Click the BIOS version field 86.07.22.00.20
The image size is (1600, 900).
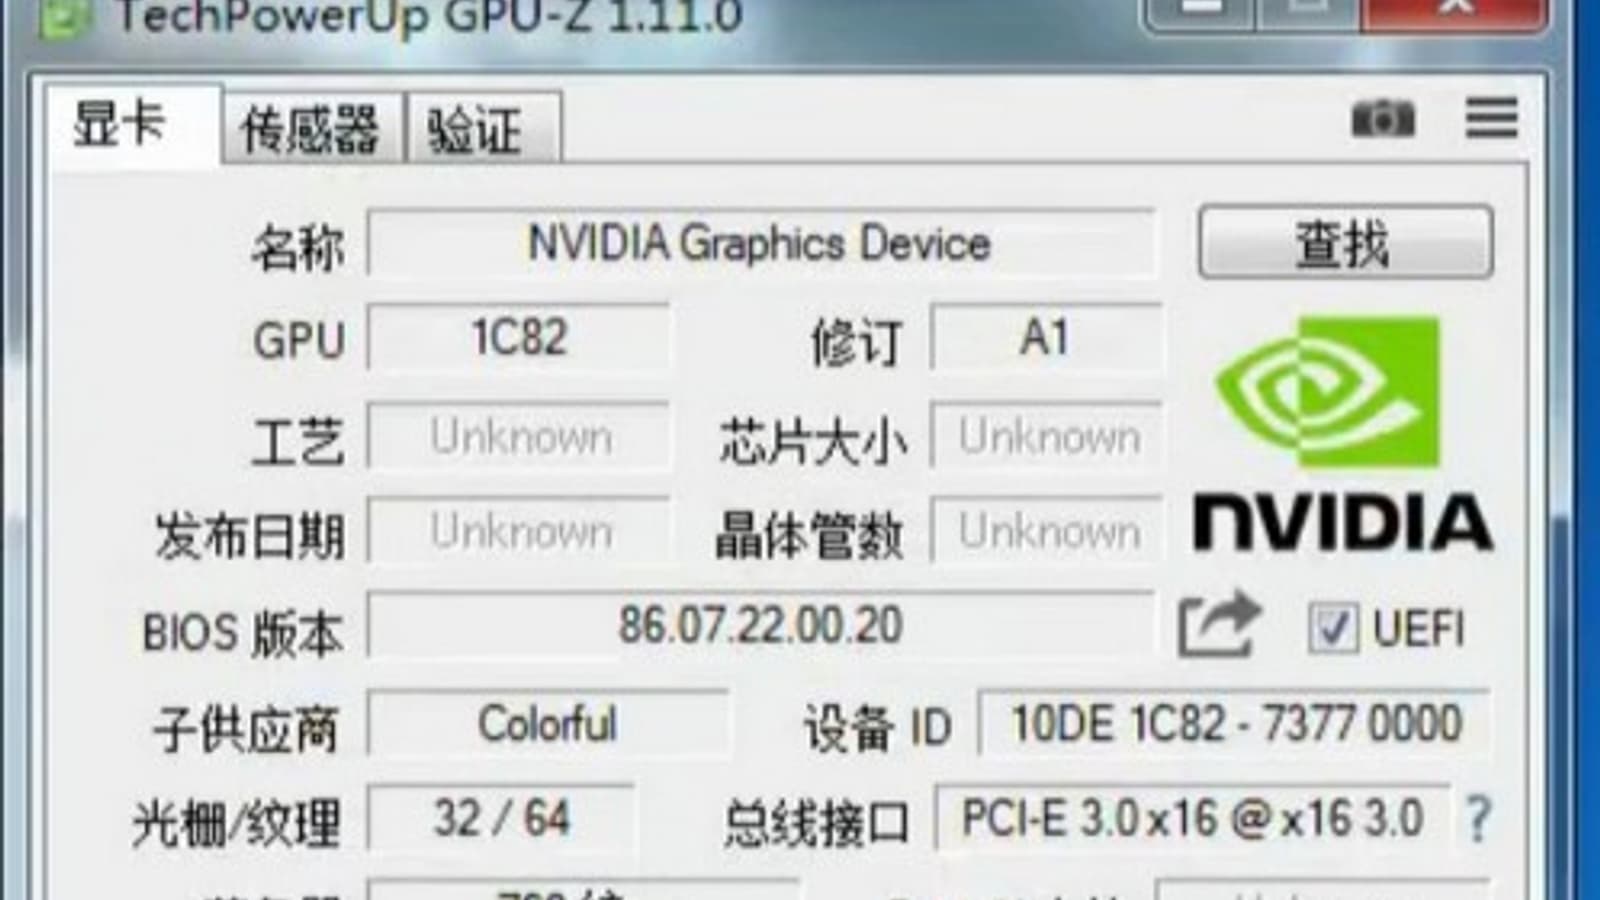(x=760, y=625)
